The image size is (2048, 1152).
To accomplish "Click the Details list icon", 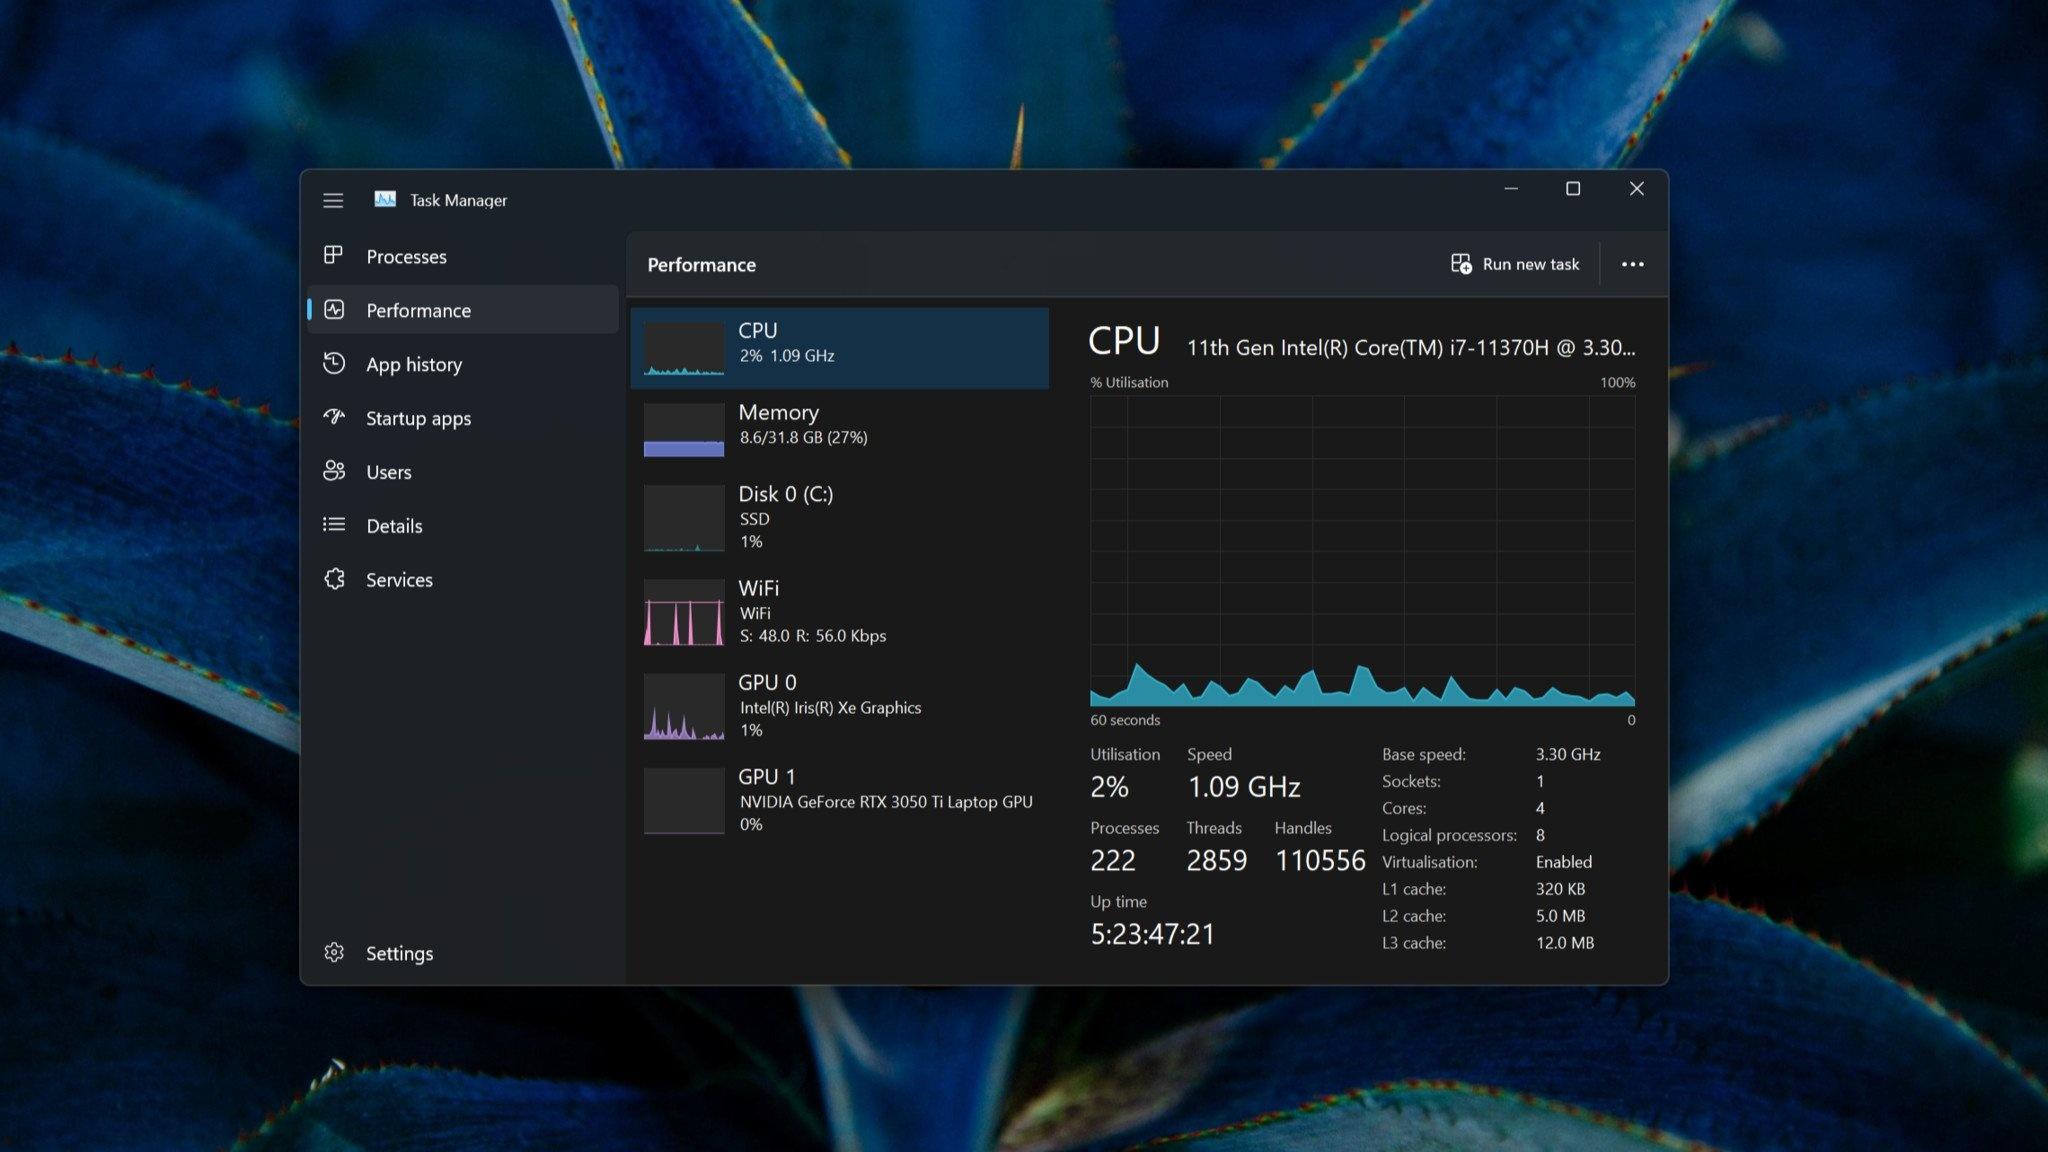I will [x=334, y=525].
